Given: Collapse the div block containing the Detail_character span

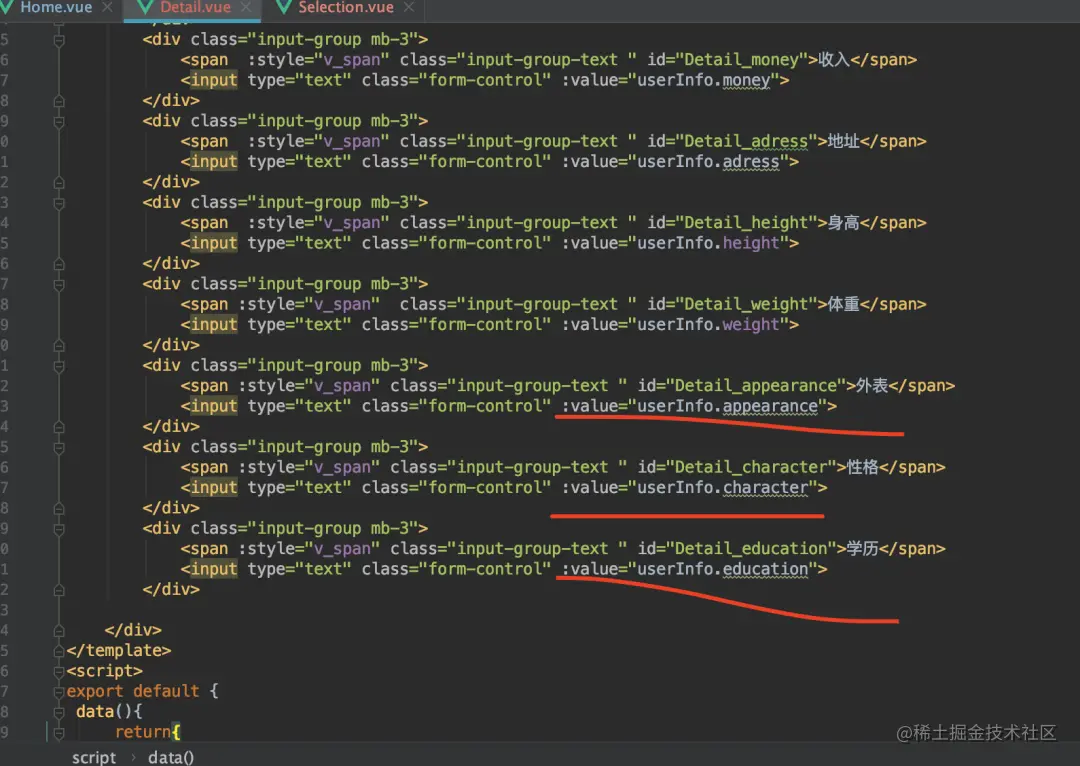Looking at the screenshot, I should pos(59,447).
